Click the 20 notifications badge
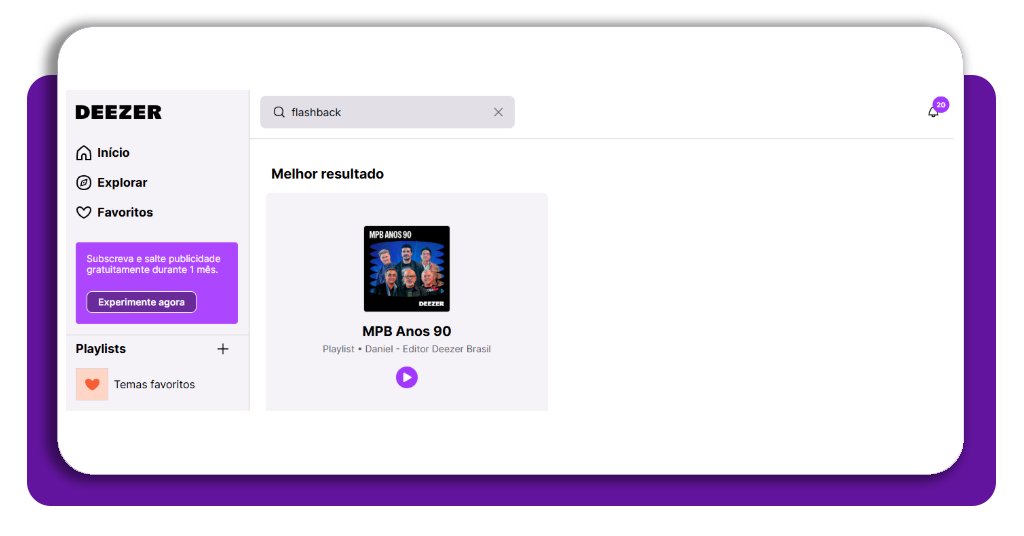 tap(941, 104)
